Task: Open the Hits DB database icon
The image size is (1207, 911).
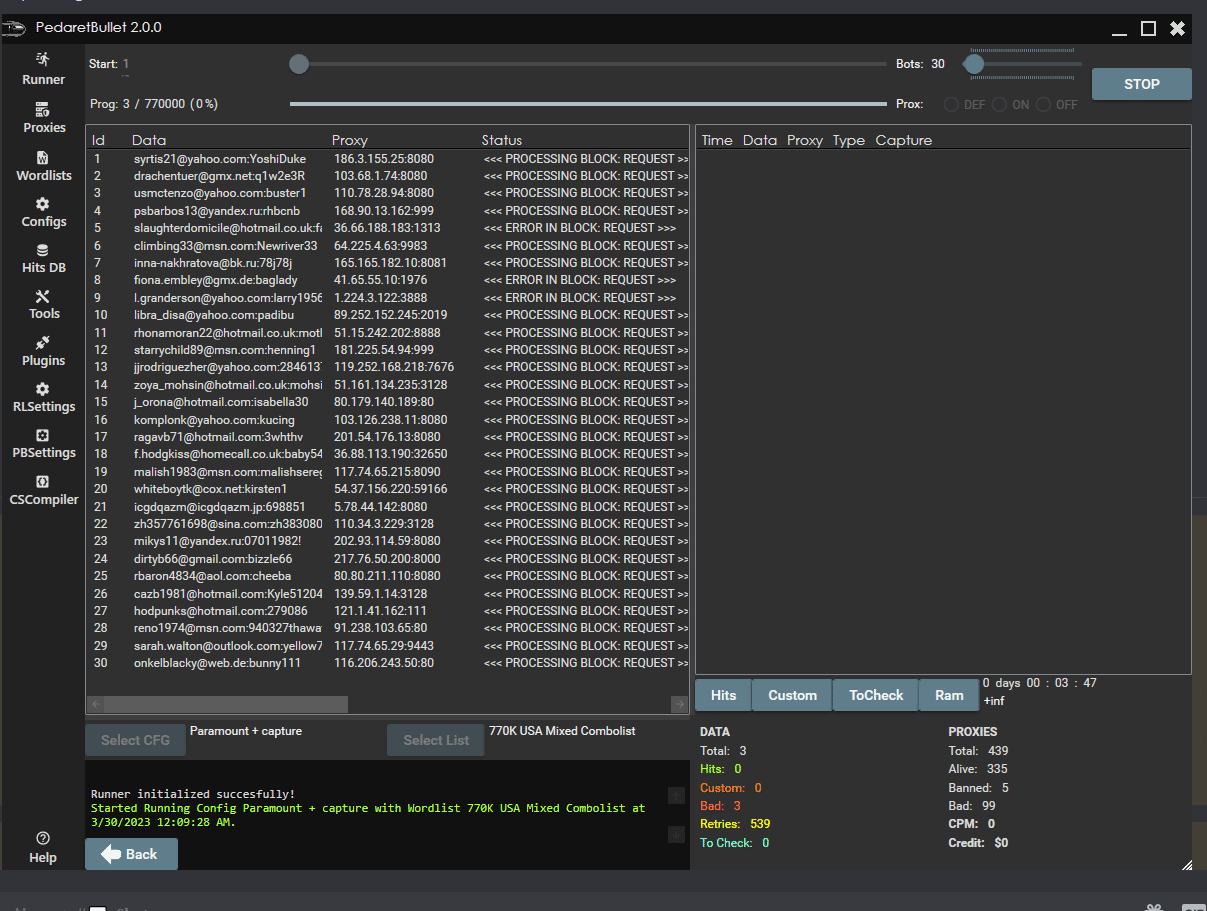Action: click(x=43, y=251)
